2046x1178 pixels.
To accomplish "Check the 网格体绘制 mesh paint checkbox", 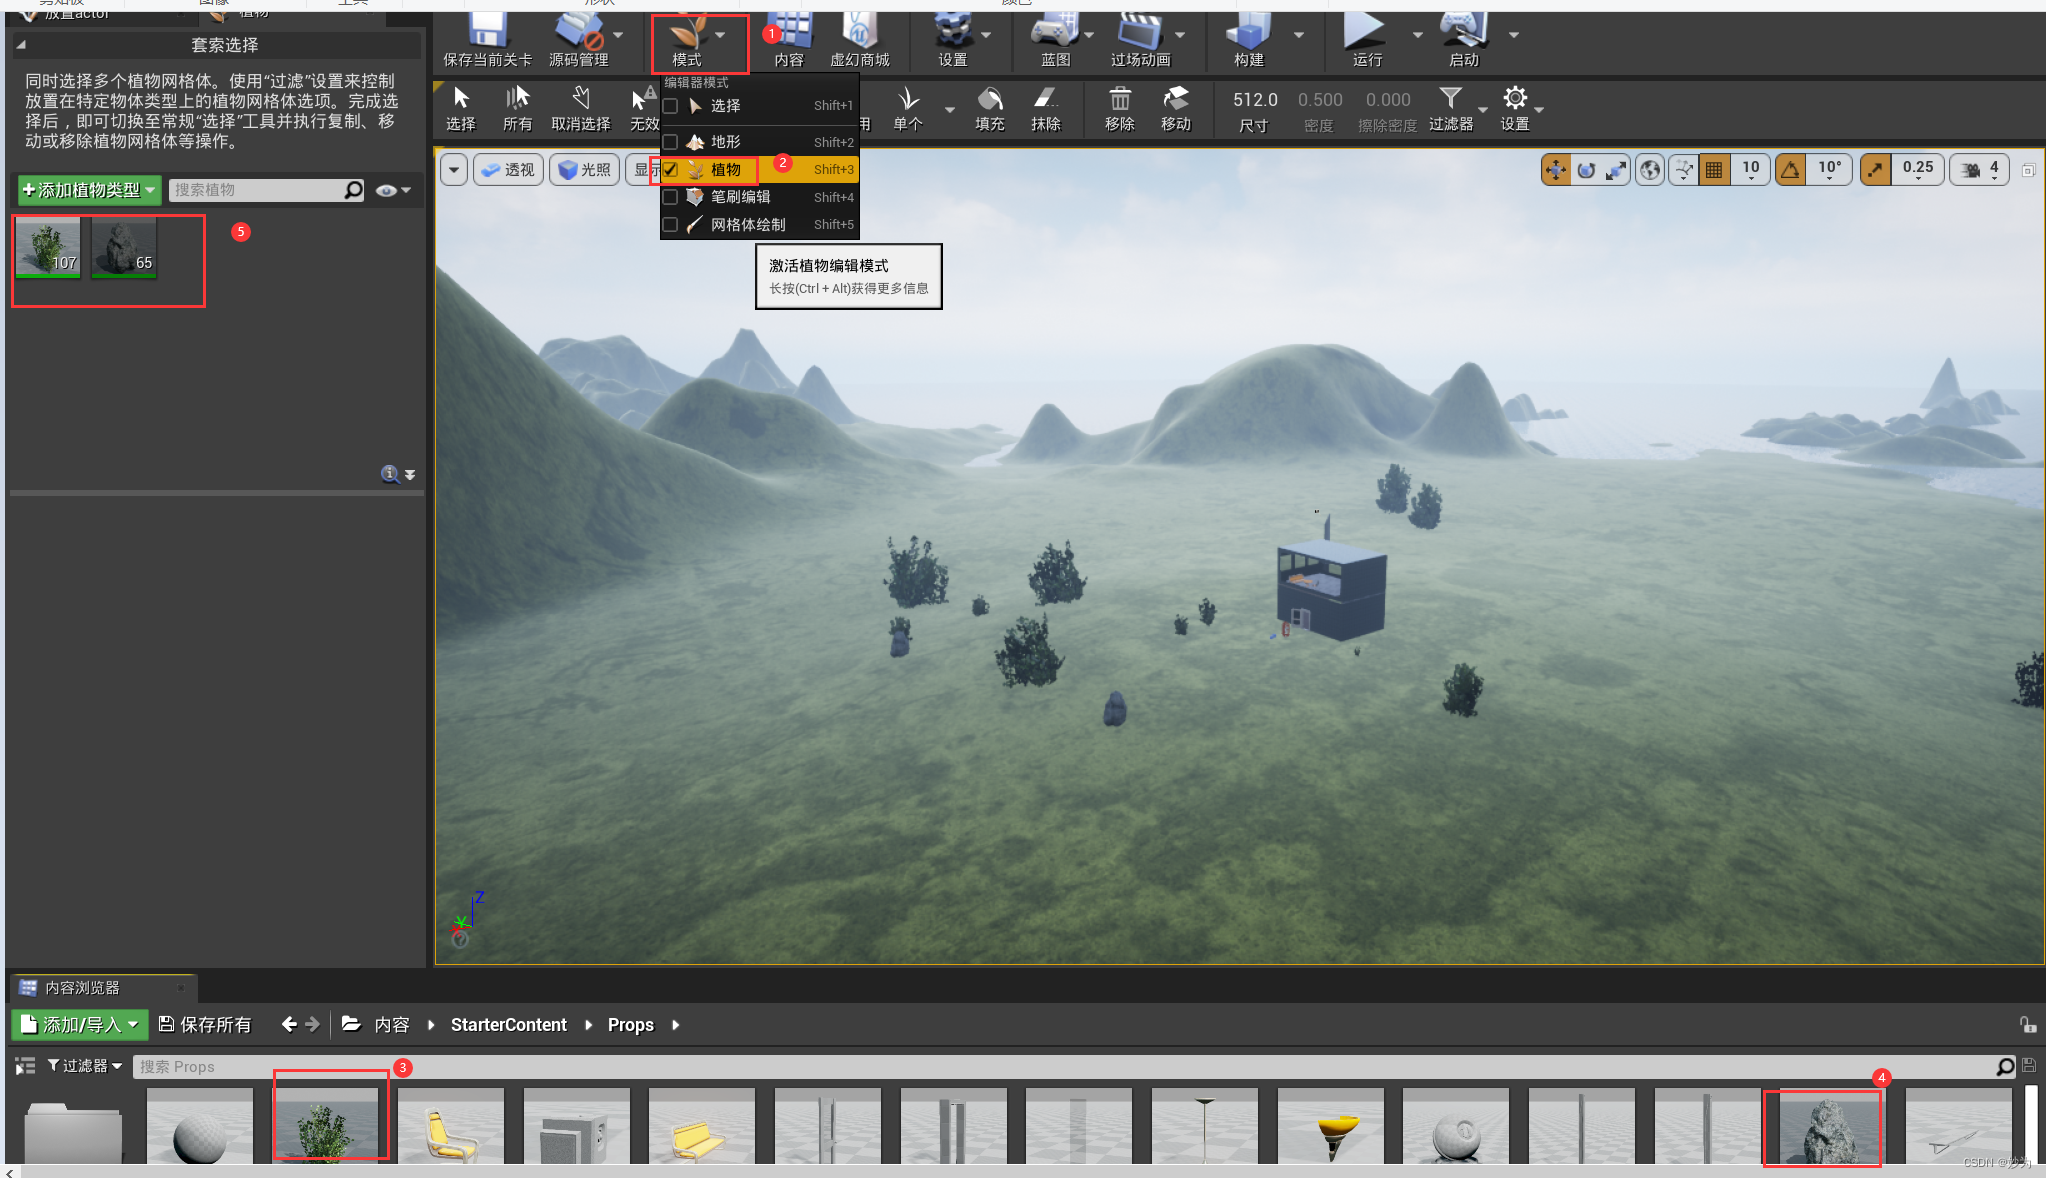I will click(671, 225).
